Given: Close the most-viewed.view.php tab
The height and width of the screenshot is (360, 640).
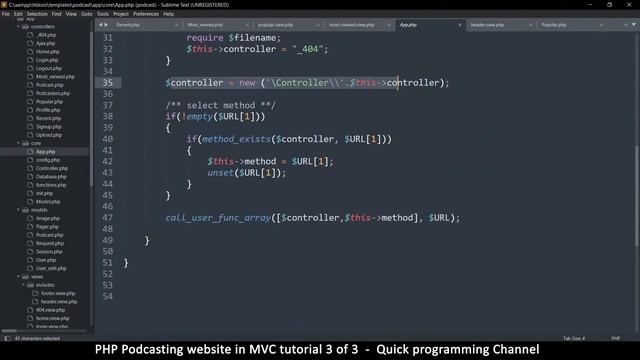Looking at the screenshot, I should (389, 25).
